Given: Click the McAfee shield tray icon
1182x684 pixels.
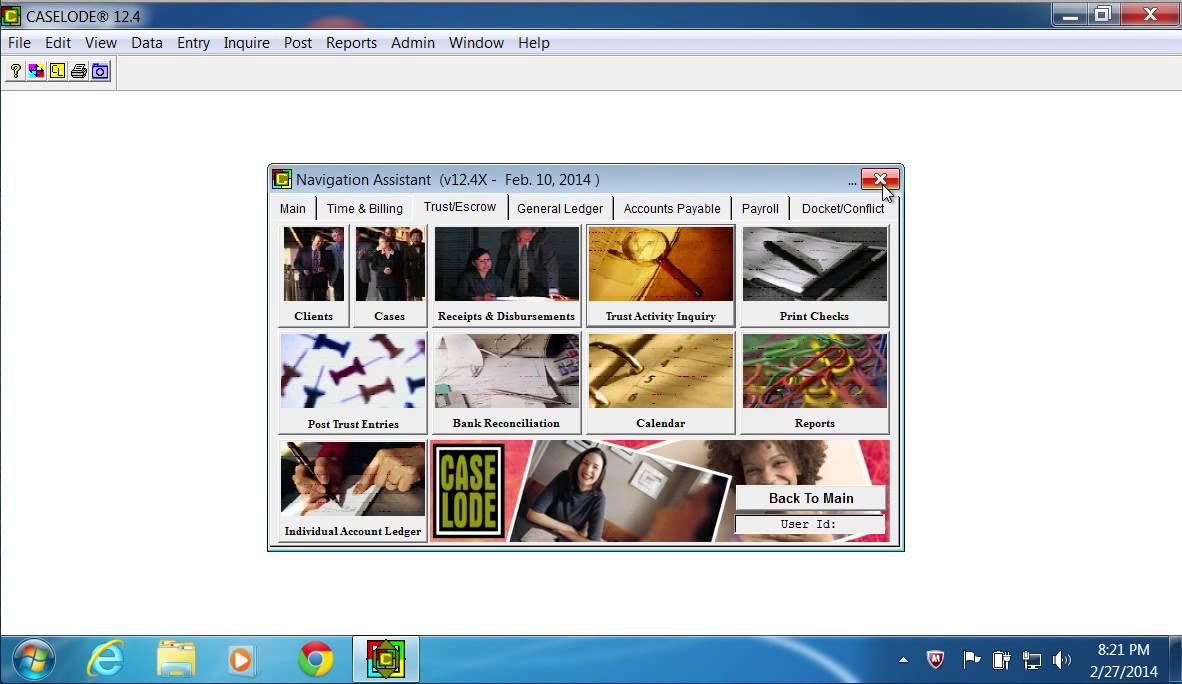Looking at the screenshot, I should point(935,661).
